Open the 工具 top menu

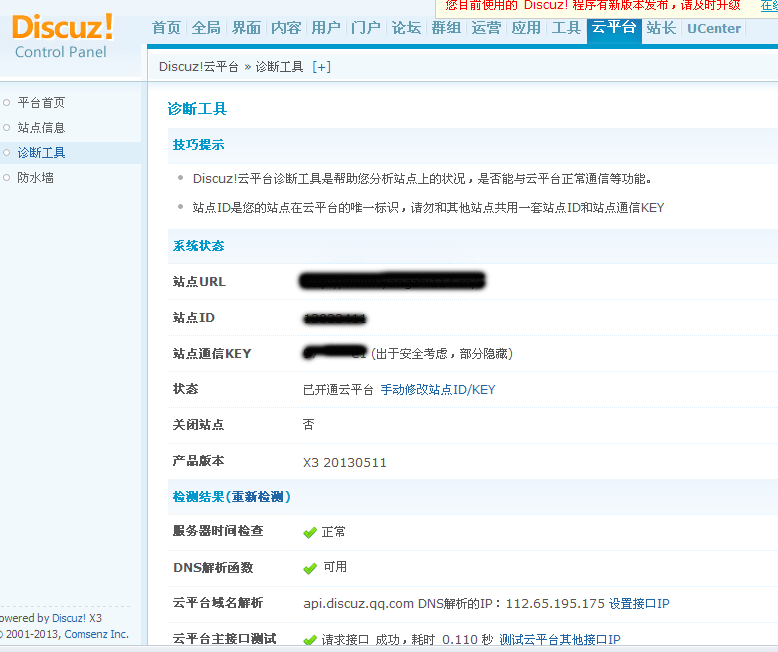[x=566, y=28]
